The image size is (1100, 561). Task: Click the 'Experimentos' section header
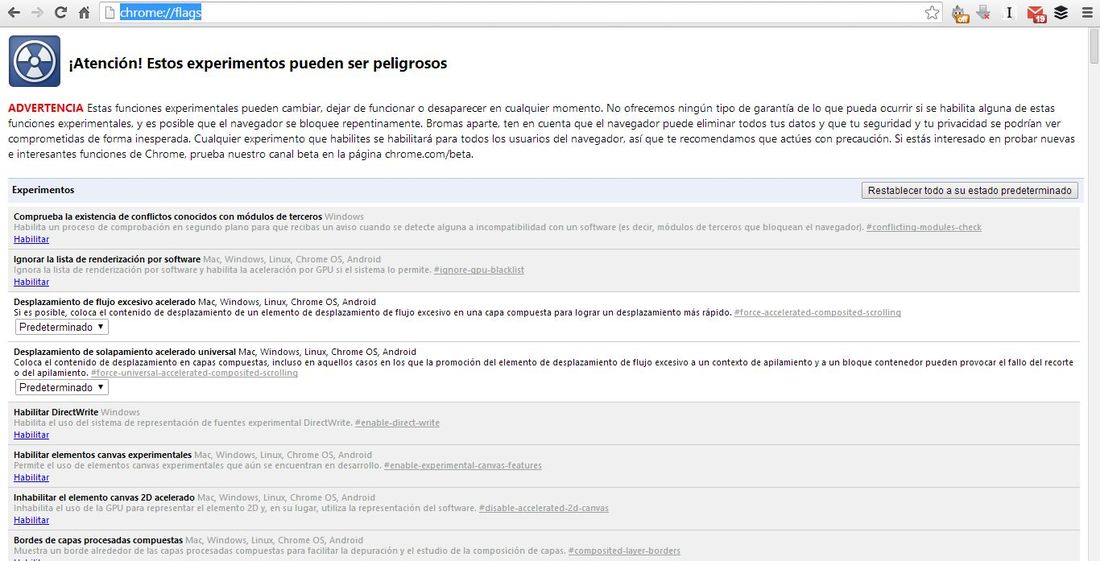pos(43,190)
